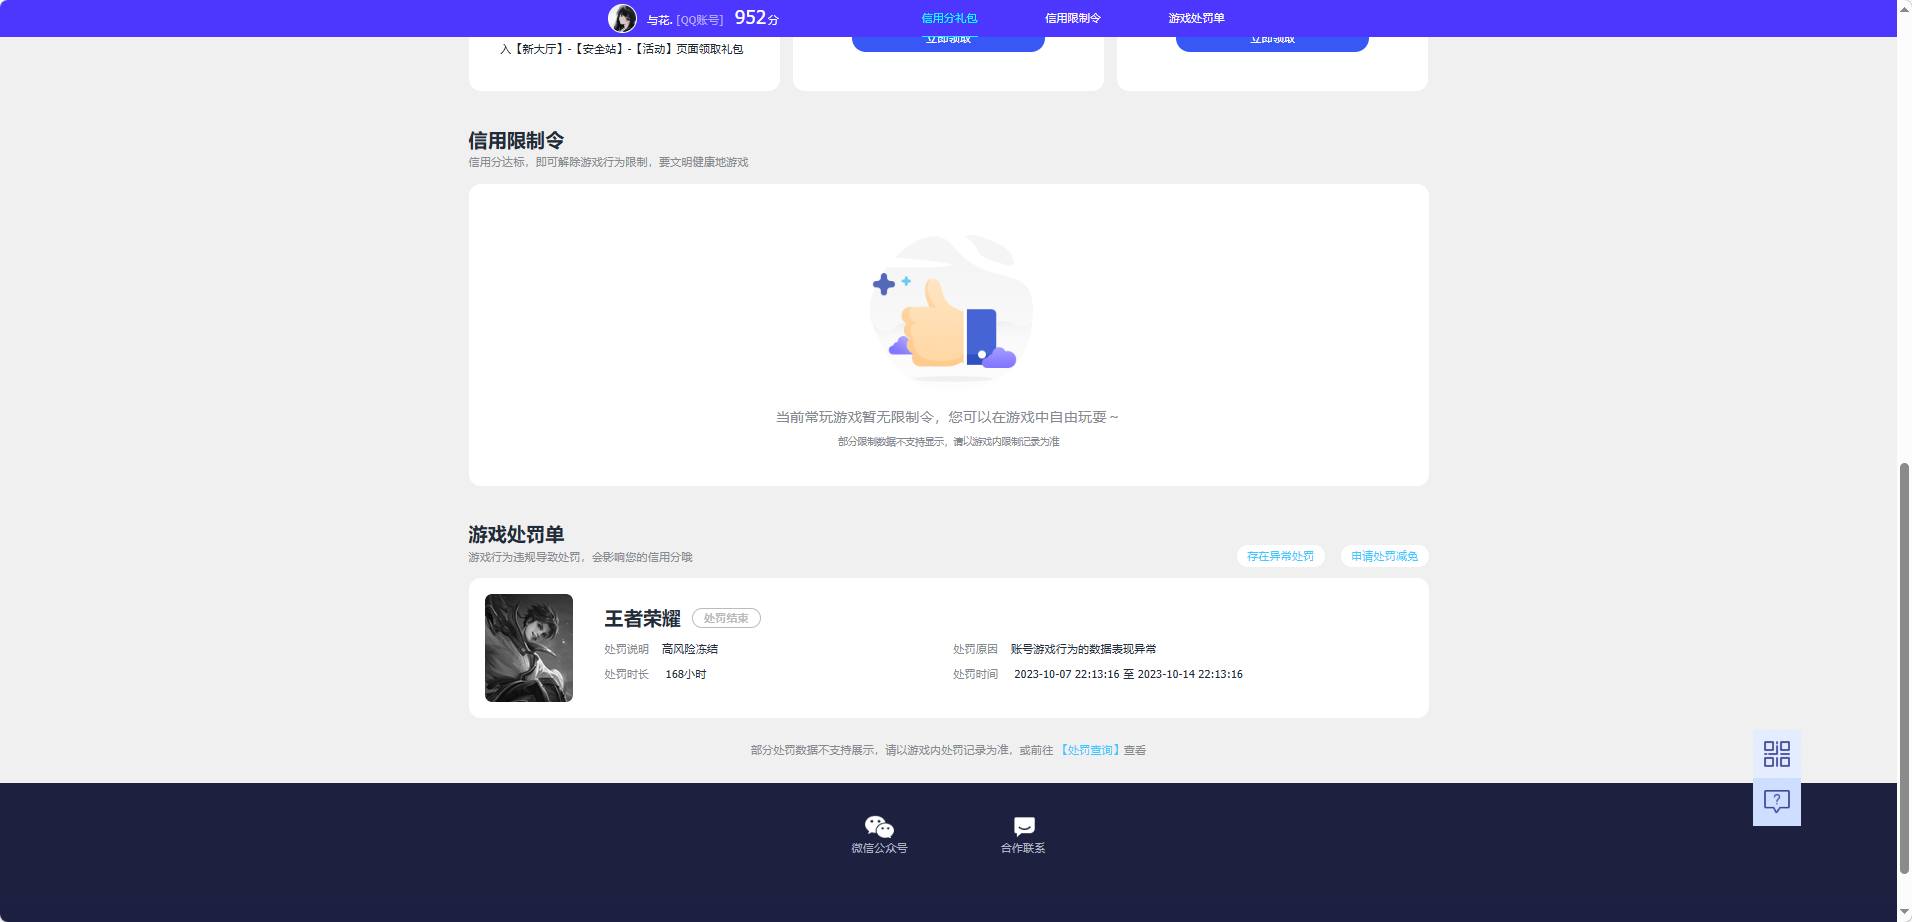Viewport: 1912px width, 922px height.
Task: Click the 存在异常处罚 badge
Action: [1280, 556]
